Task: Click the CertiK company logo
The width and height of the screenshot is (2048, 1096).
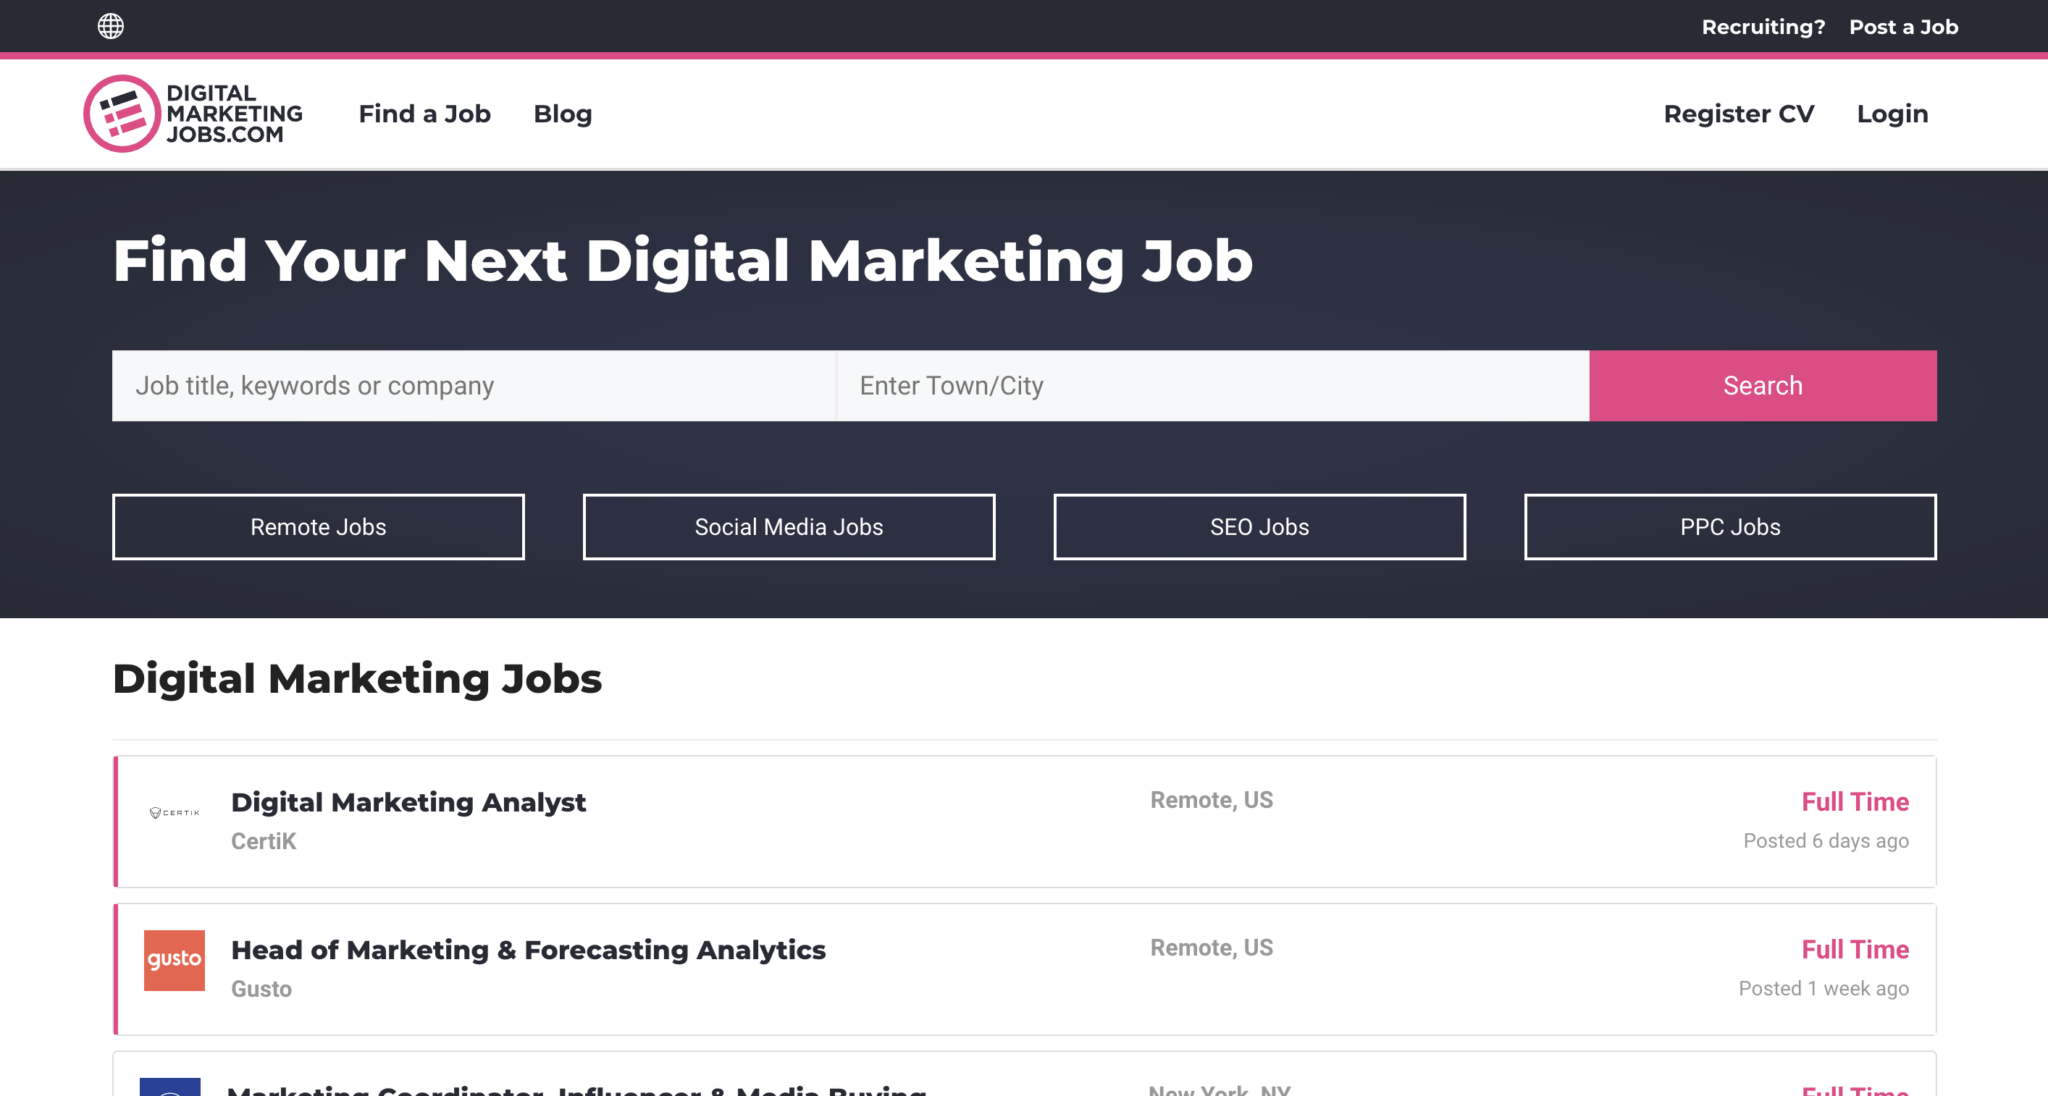Action: (x=174, y=813)
